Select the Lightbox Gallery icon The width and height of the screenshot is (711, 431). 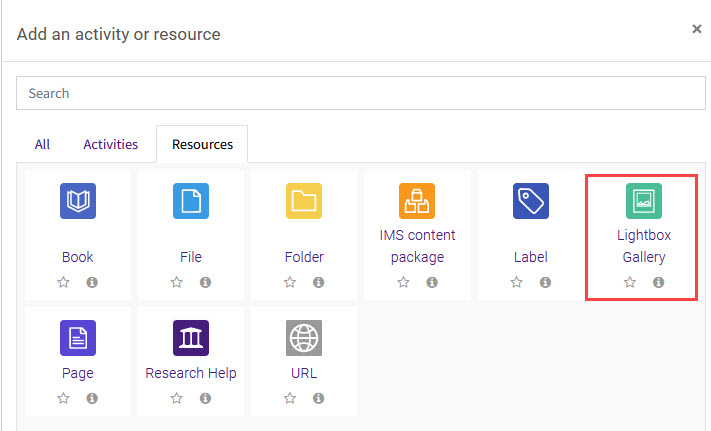click(x=644, y=201)
